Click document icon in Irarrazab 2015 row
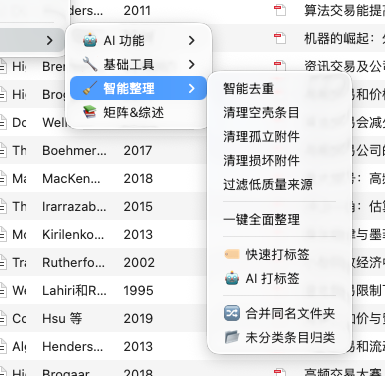This screenshot has height=376, width=385. (x=3, y=206)
